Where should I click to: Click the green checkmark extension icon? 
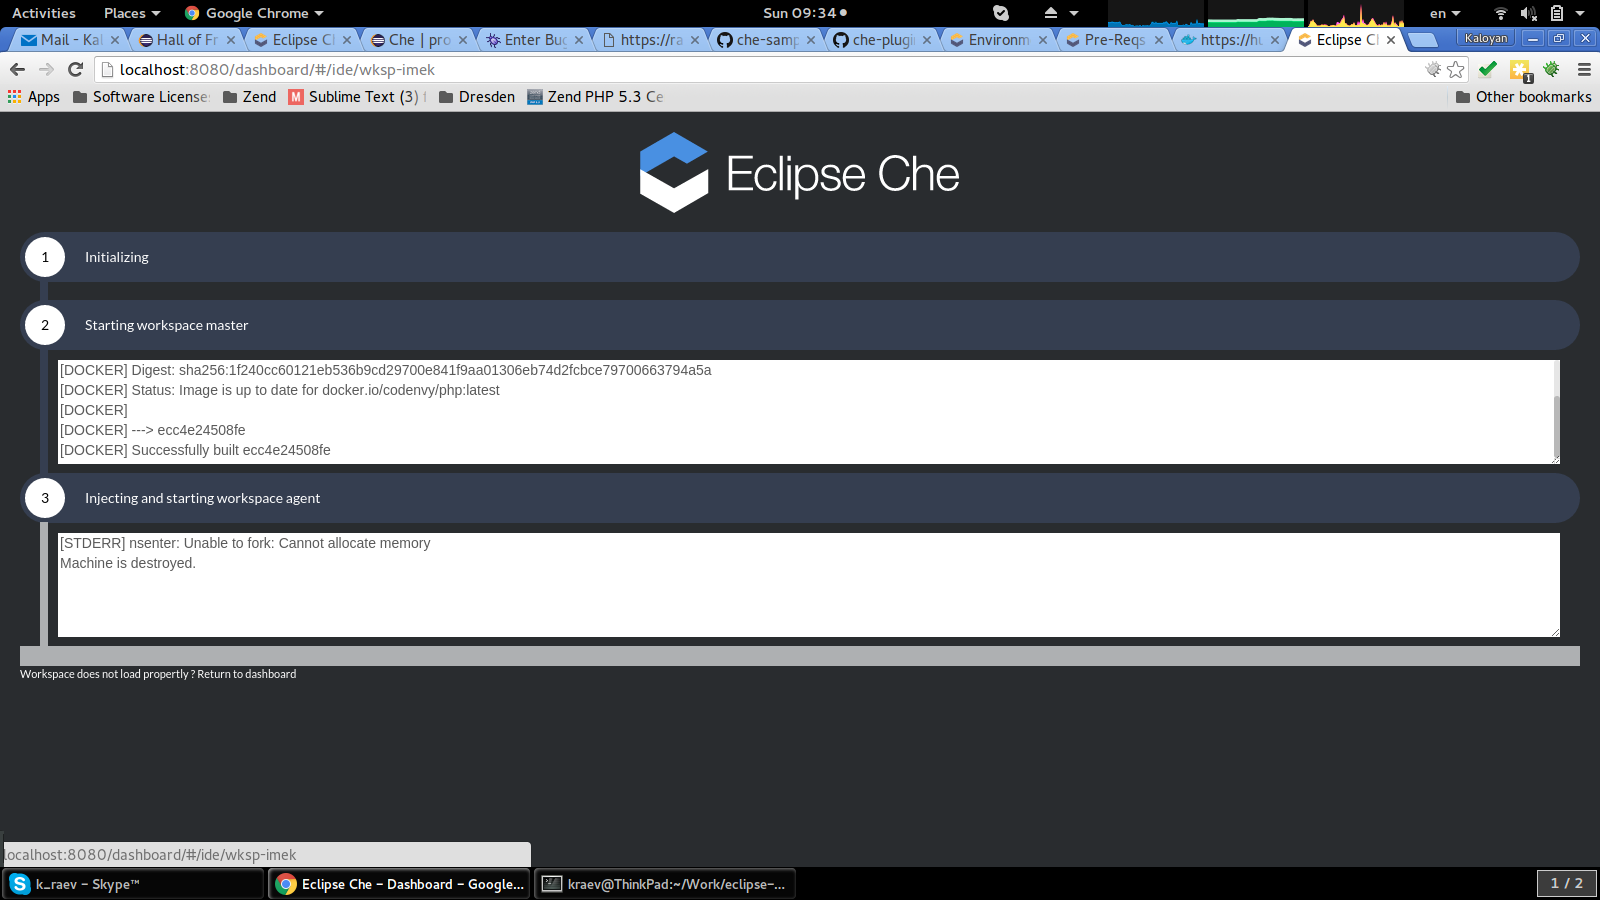(x=1488, y=69)
